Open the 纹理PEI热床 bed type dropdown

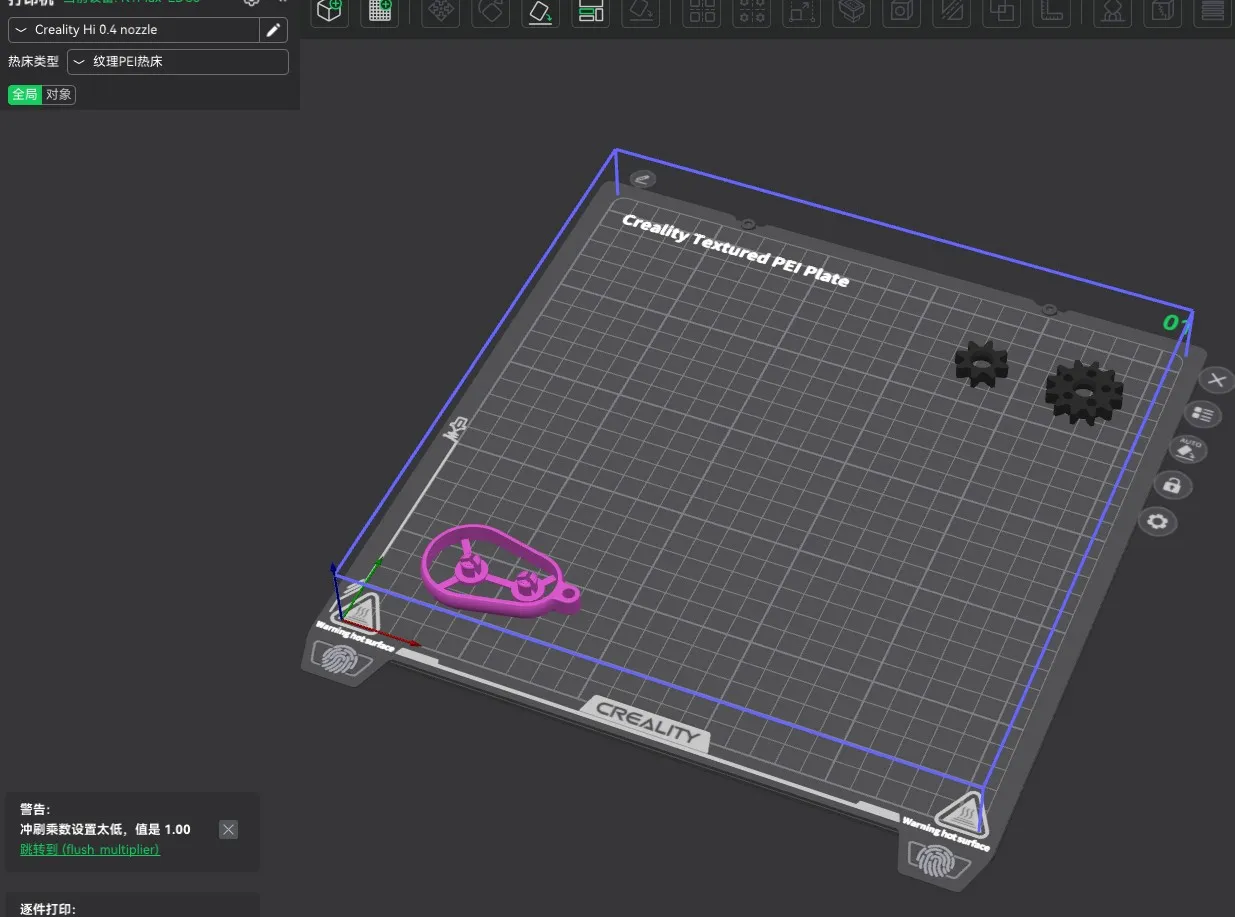[178, 62]
